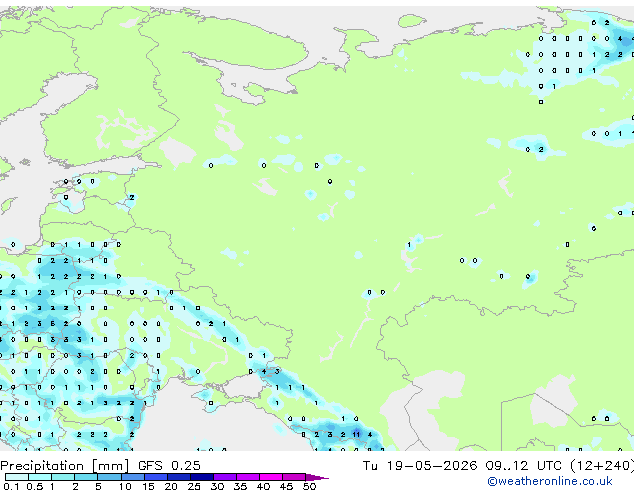Screen dimensions: 634x490
Task: Click the '35' legend scale label
Action: [x=240, y=486]
